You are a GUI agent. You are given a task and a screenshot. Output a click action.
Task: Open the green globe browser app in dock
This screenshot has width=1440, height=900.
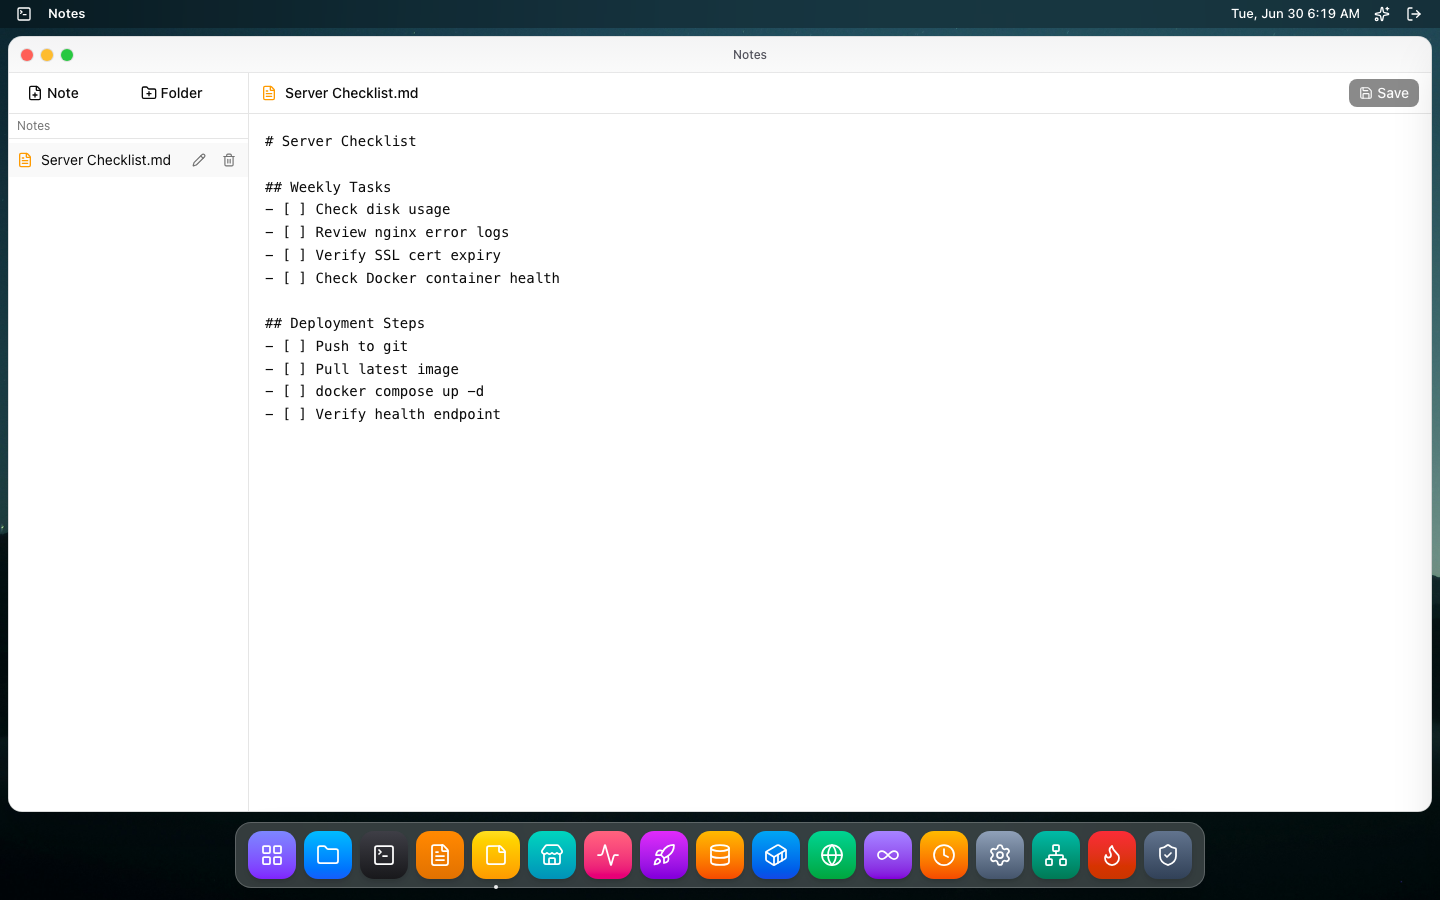point(832,855)
